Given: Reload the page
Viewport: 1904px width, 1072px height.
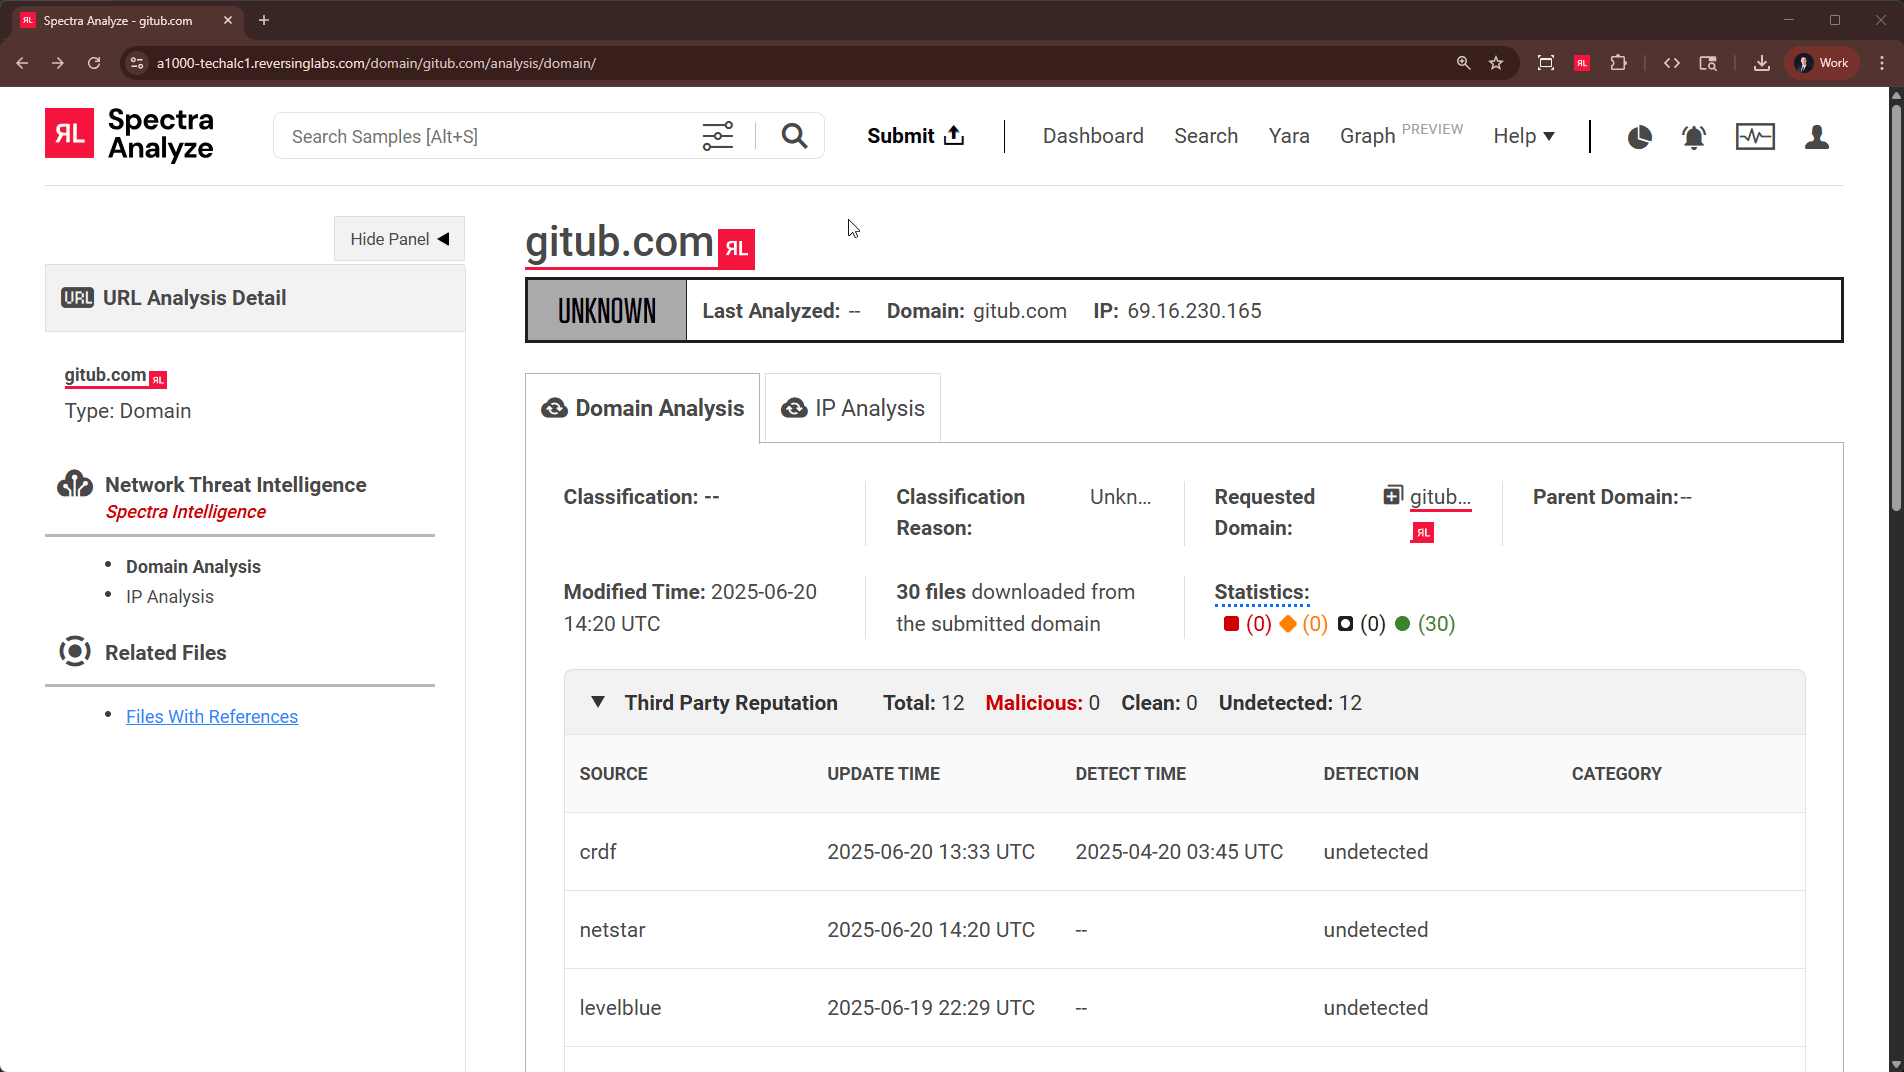Looking at the screenshot, I should click(94, 63).
